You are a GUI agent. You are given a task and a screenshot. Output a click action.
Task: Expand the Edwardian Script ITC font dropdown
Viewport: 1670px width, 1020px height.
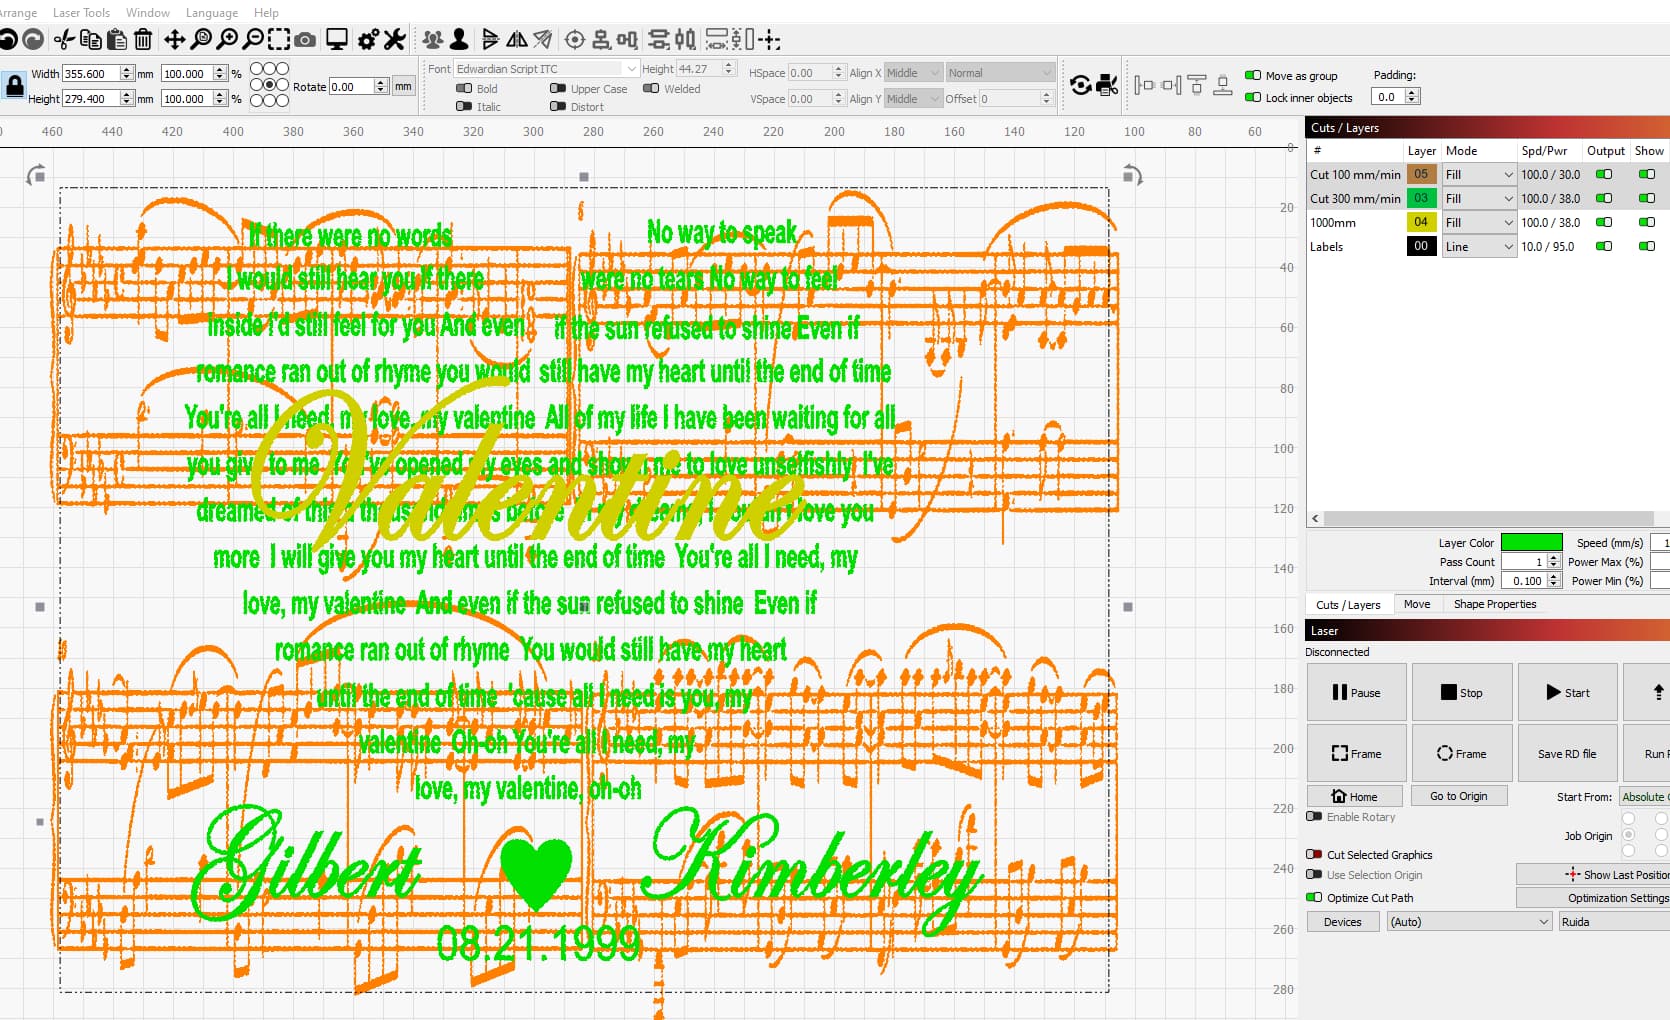click(x=631, y=69)
